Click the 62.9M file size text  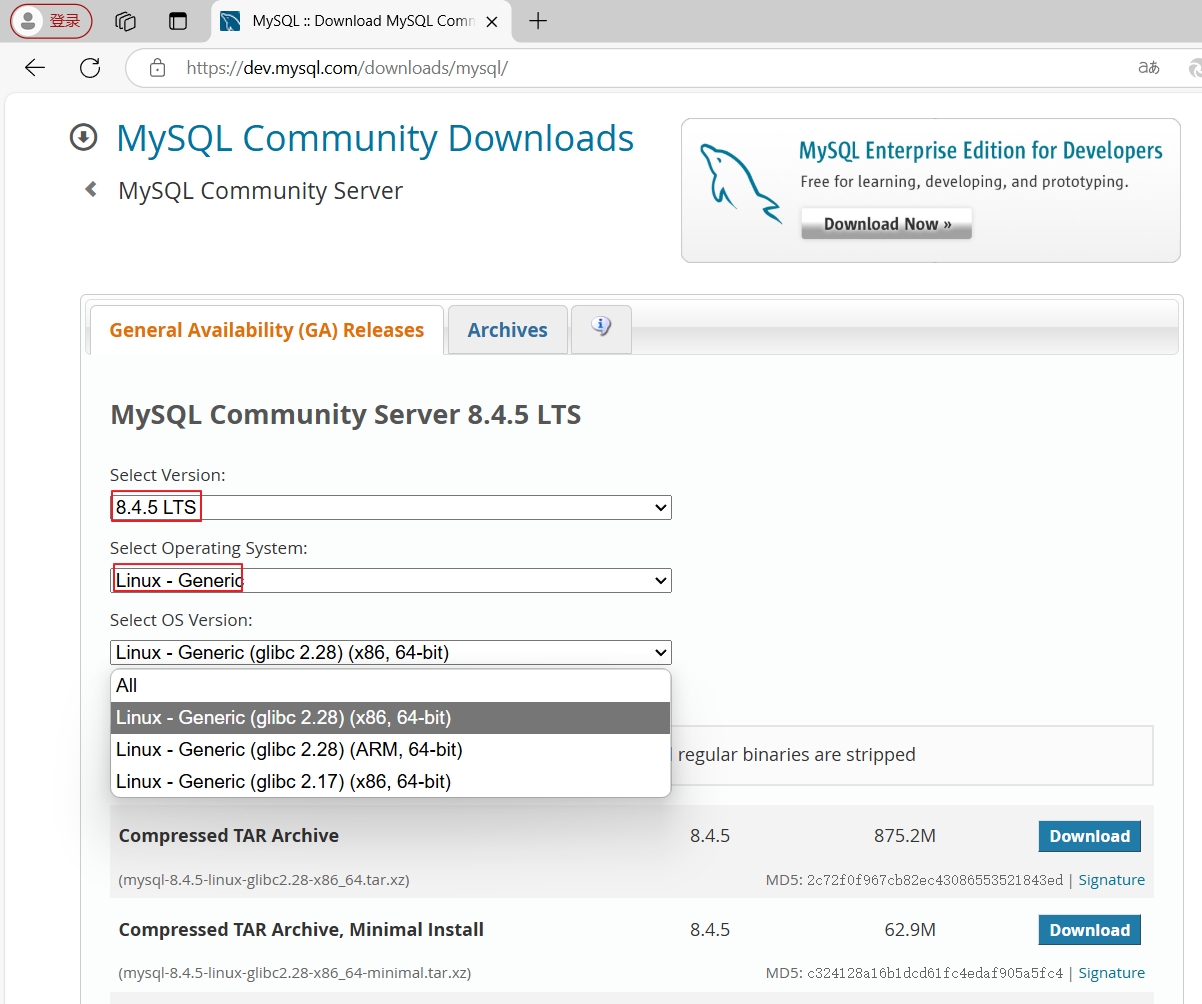pos(910,930)
